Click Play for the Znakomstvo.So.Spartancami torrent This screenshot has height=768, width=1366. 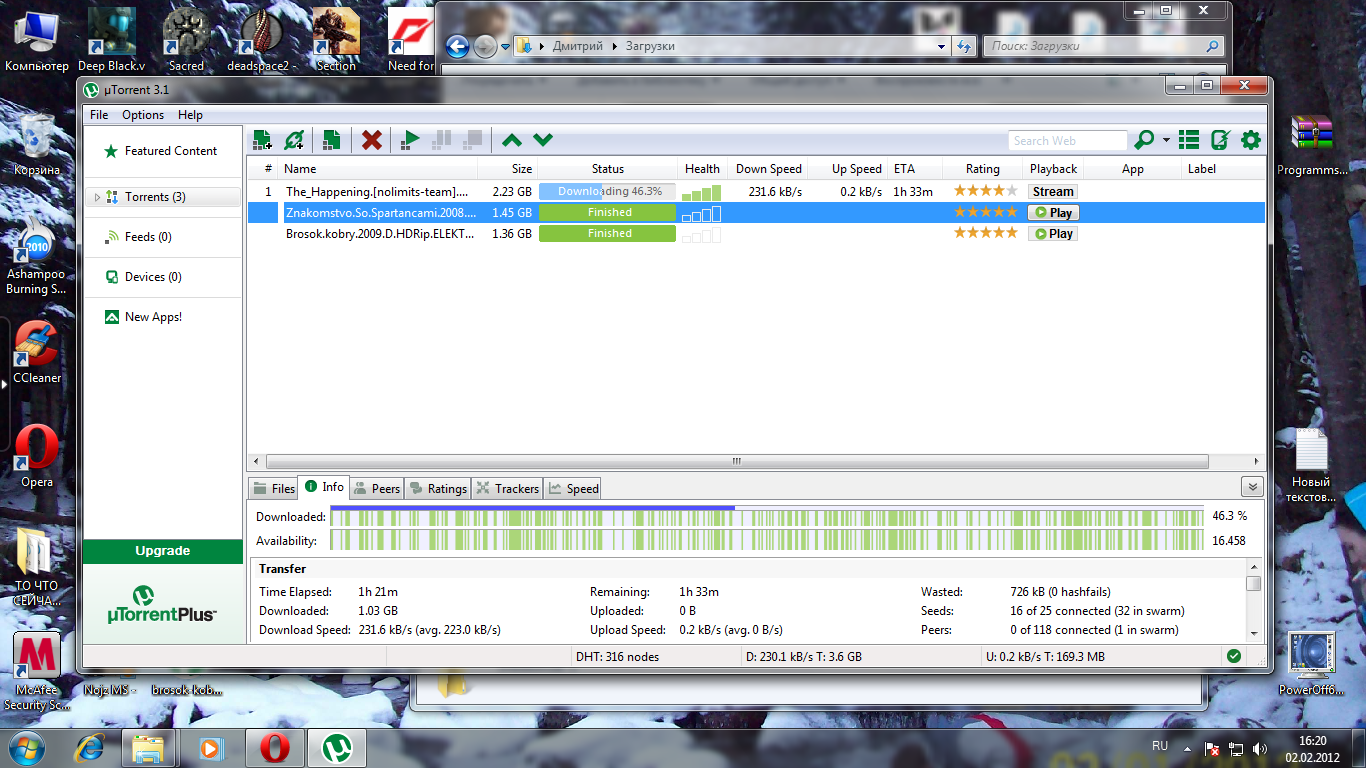1053,212
